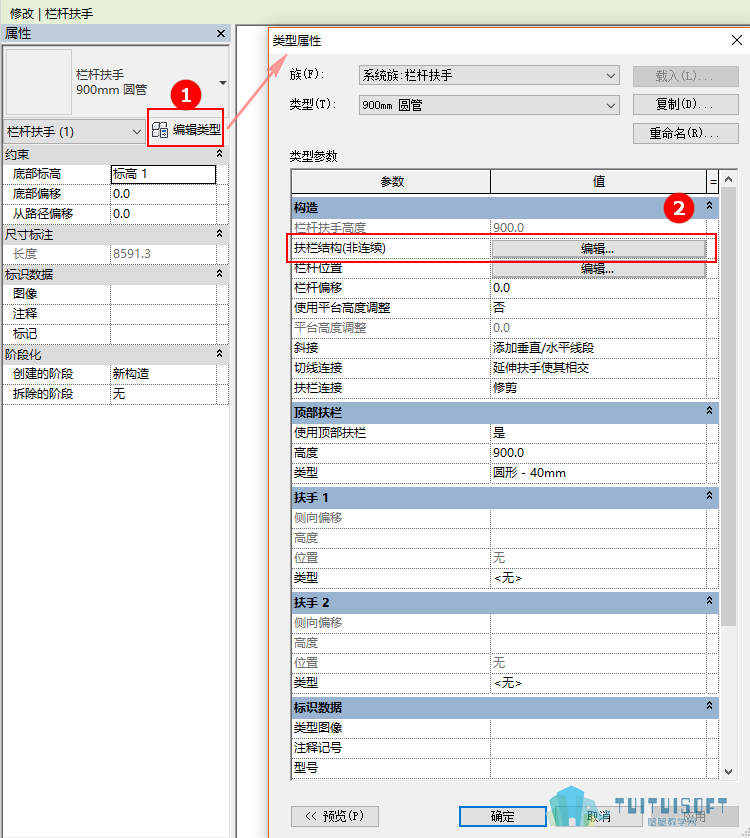This screenshot has width=750, height=838.
Task: Click the 载入(L)... button
Action: (x=685, y=76)
